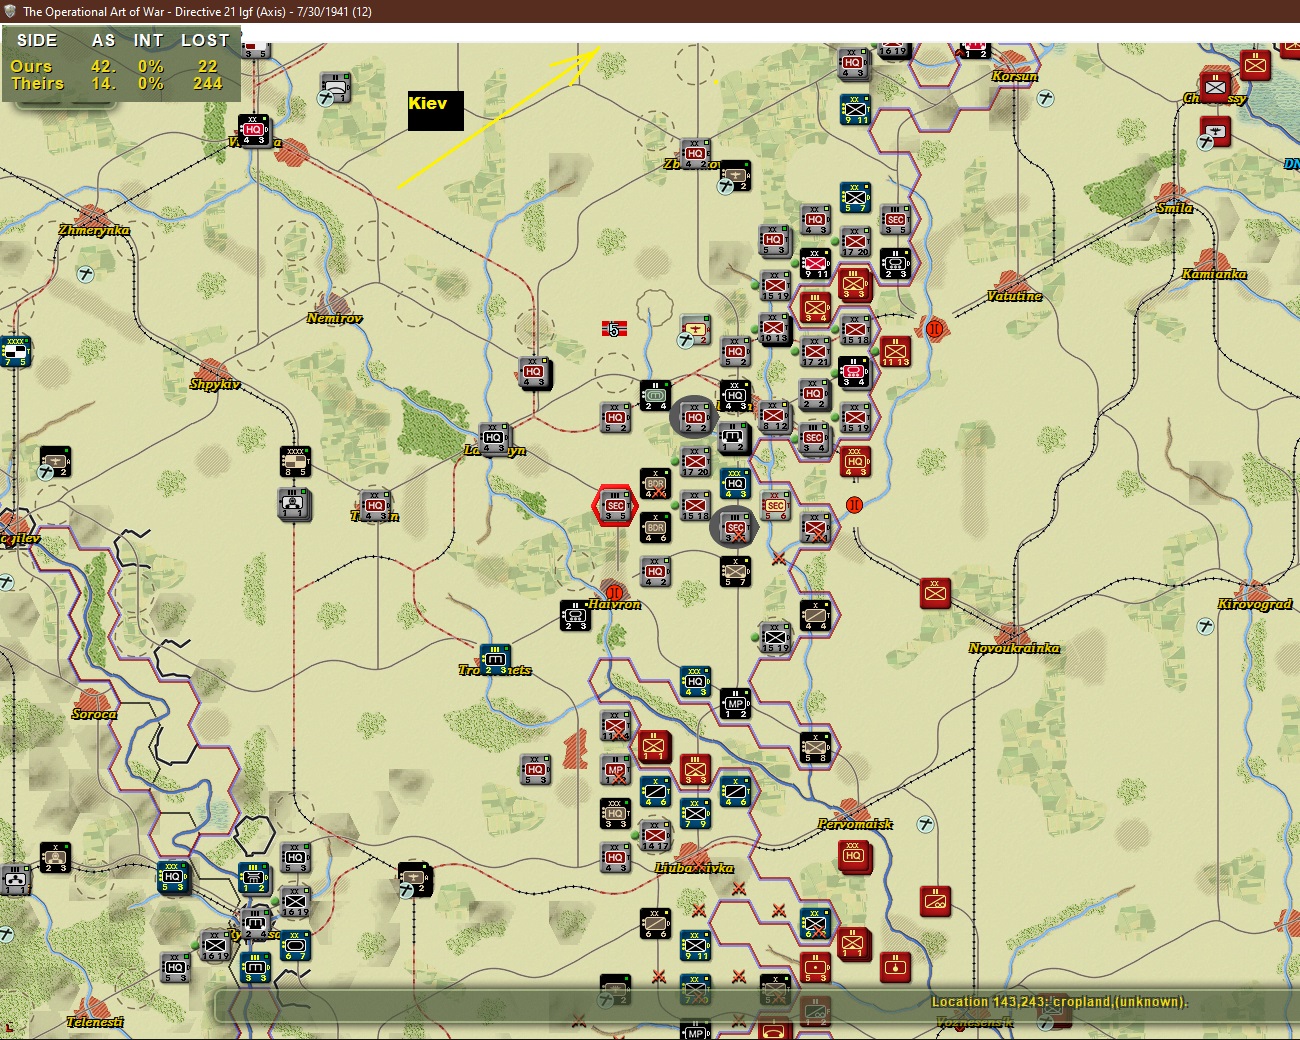
Task: Click the Kirovograd city label
Action: (1255, 604)
